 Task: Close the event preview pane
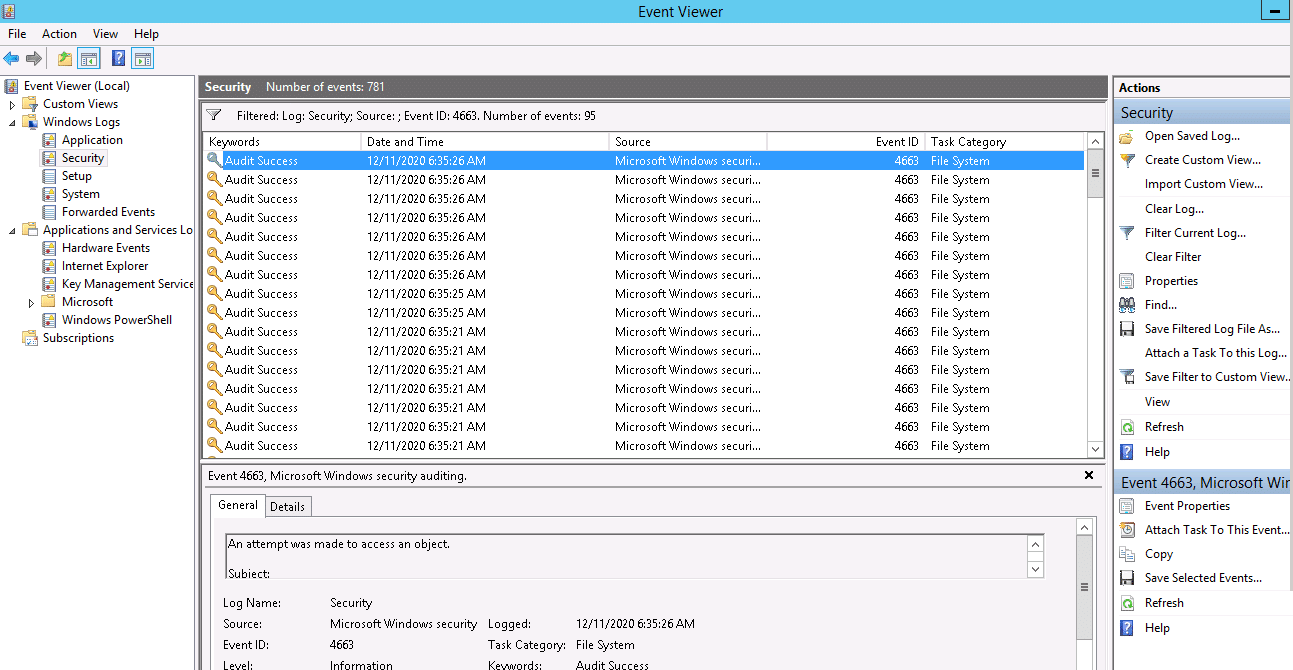coord(1089,475)
